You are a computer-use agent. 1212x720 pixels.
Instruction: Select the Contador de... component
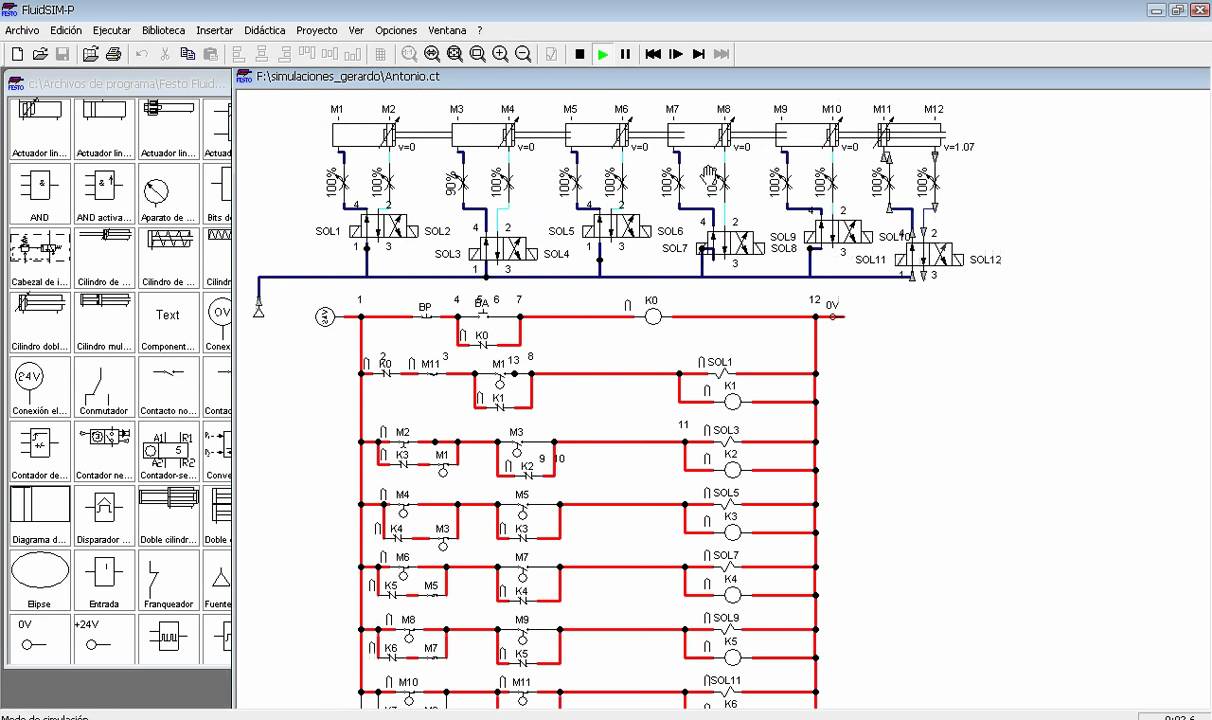(x=40, y=451)
